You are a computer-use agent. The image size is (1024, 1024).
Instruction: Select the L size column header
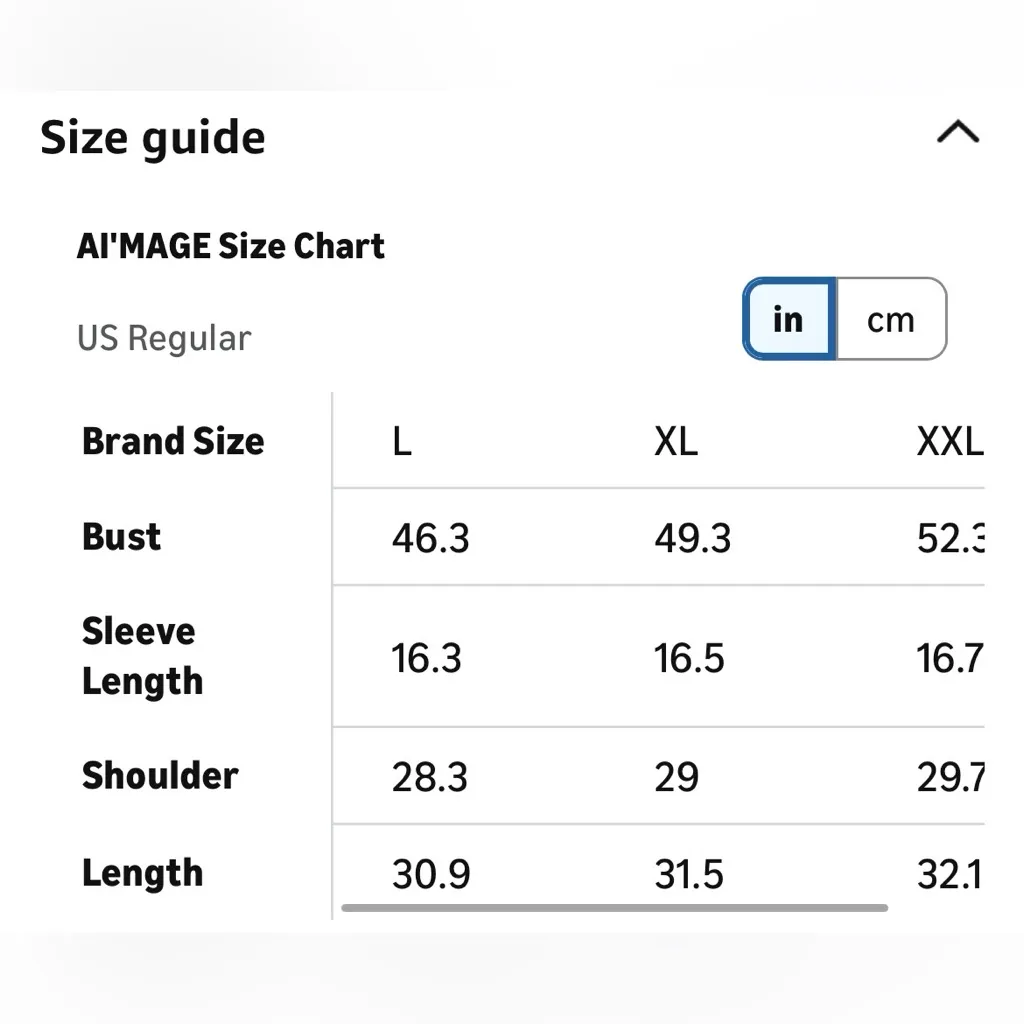(401, 441)
